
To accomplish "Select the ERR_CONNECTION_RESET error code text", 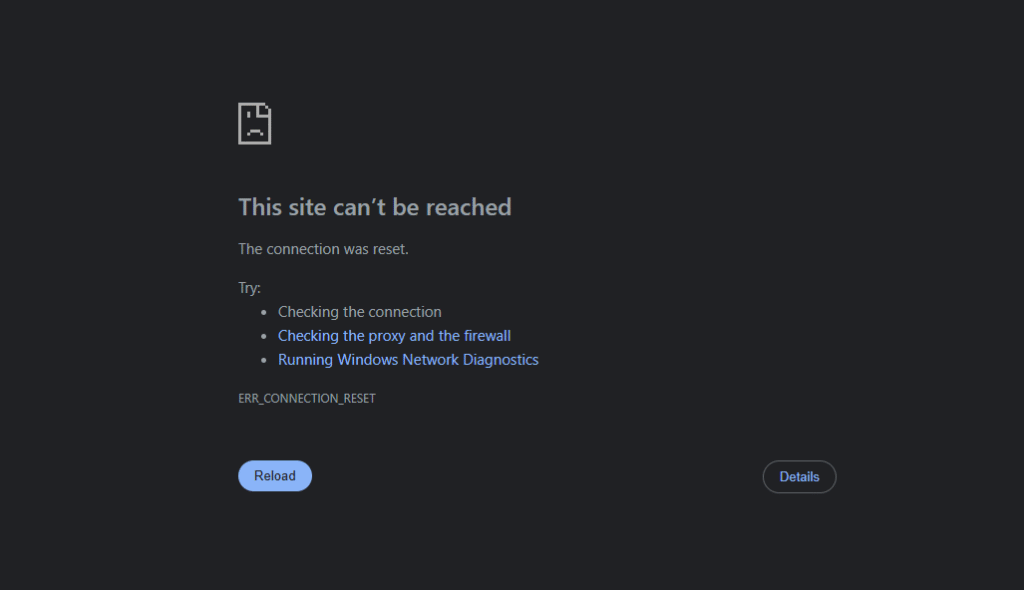I will coord(307,398).
